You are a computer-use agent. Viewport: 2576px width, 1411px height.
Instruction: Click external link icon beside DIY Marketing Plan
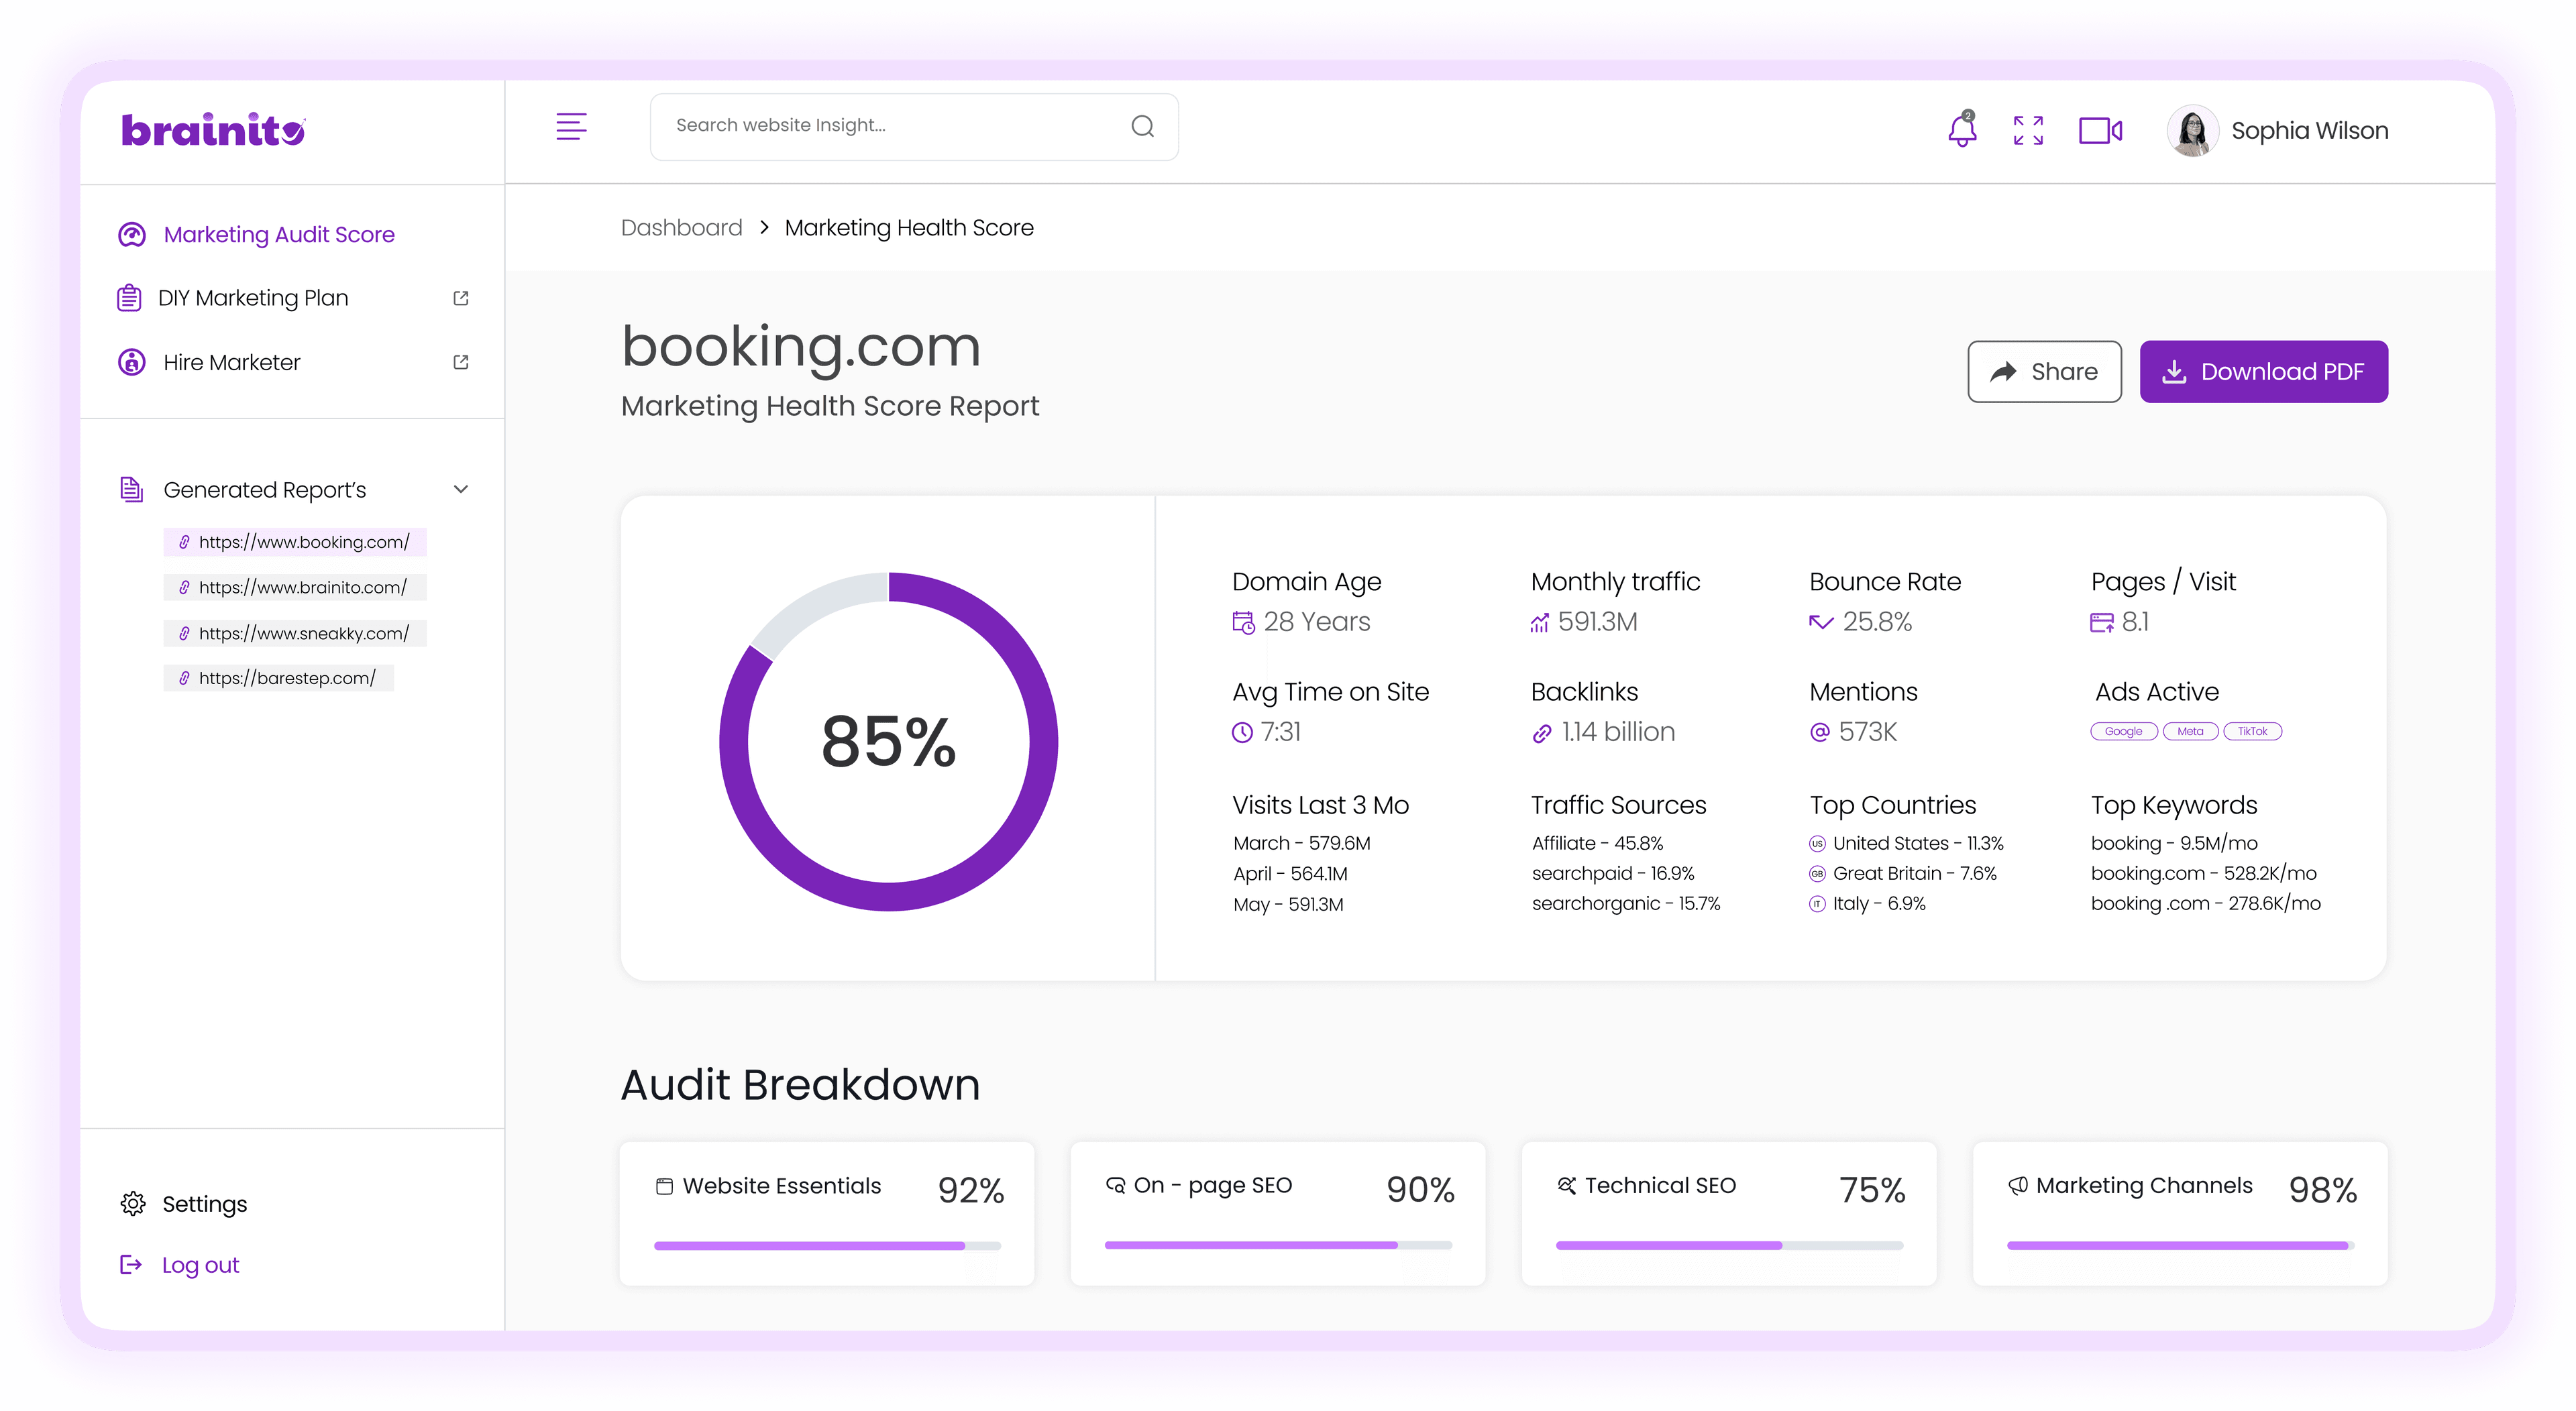point(461,298)
